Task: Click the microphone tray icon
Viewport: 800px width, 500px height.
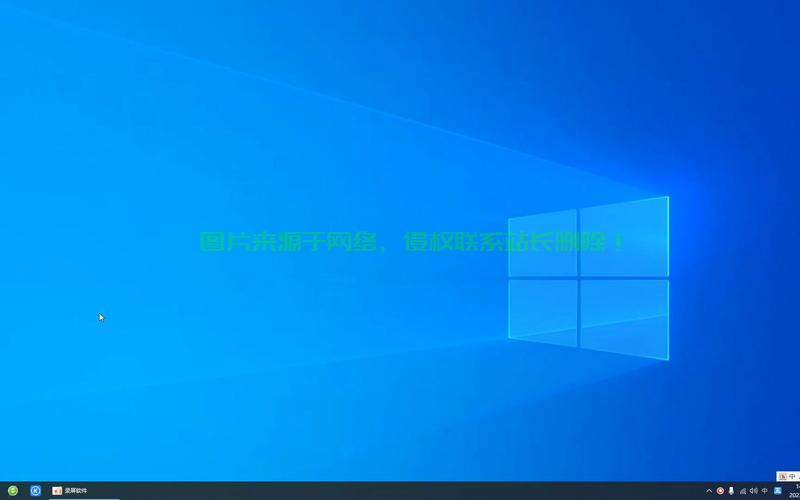Action: click(731, 491)
